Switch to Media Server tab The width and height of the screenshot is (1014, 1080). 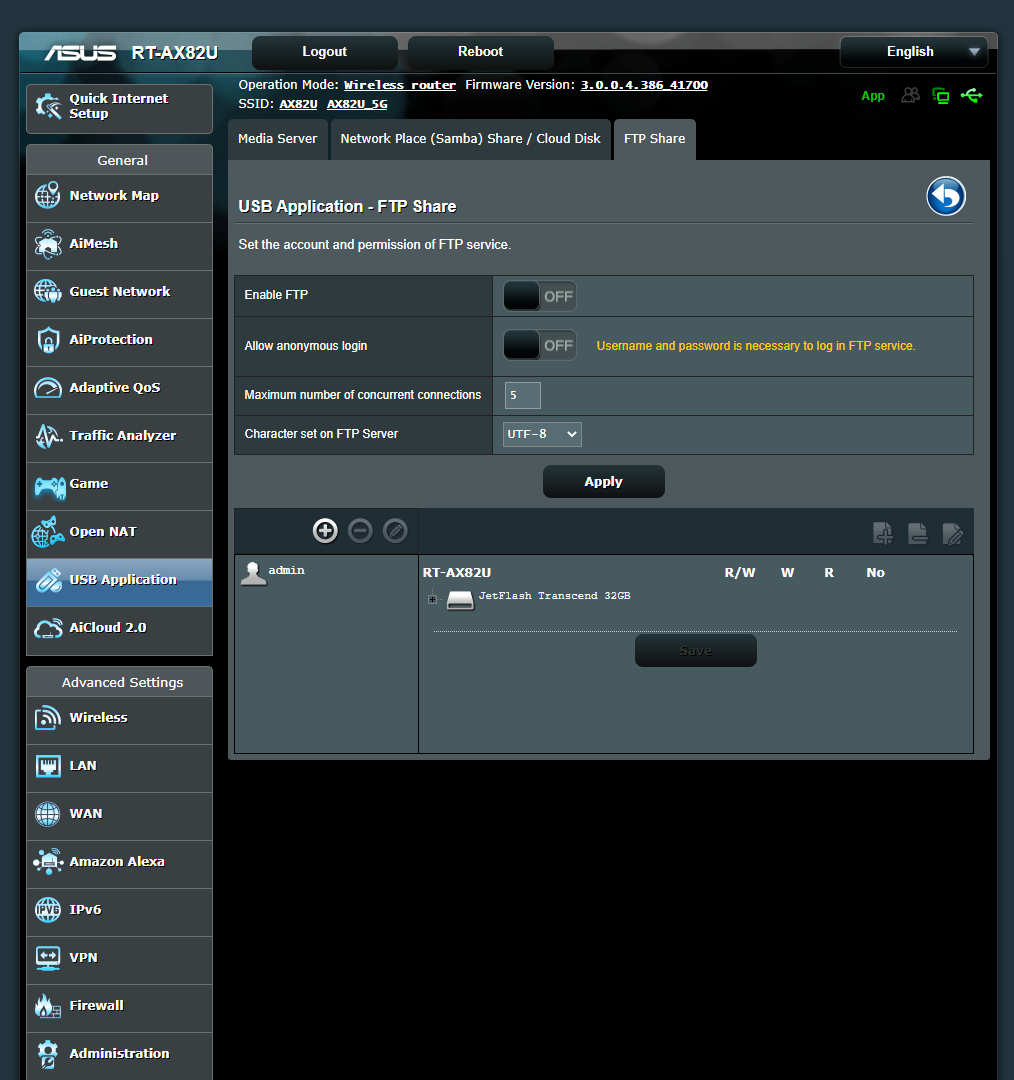point(278,139)
